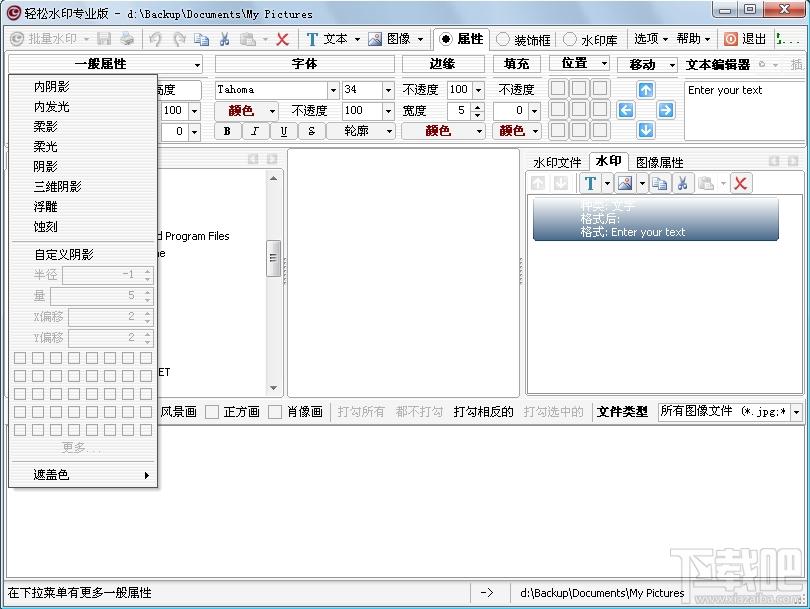Expand the 遮盖色 submenu
This screenshot has width=810, height=609.
tap(83, 475)
